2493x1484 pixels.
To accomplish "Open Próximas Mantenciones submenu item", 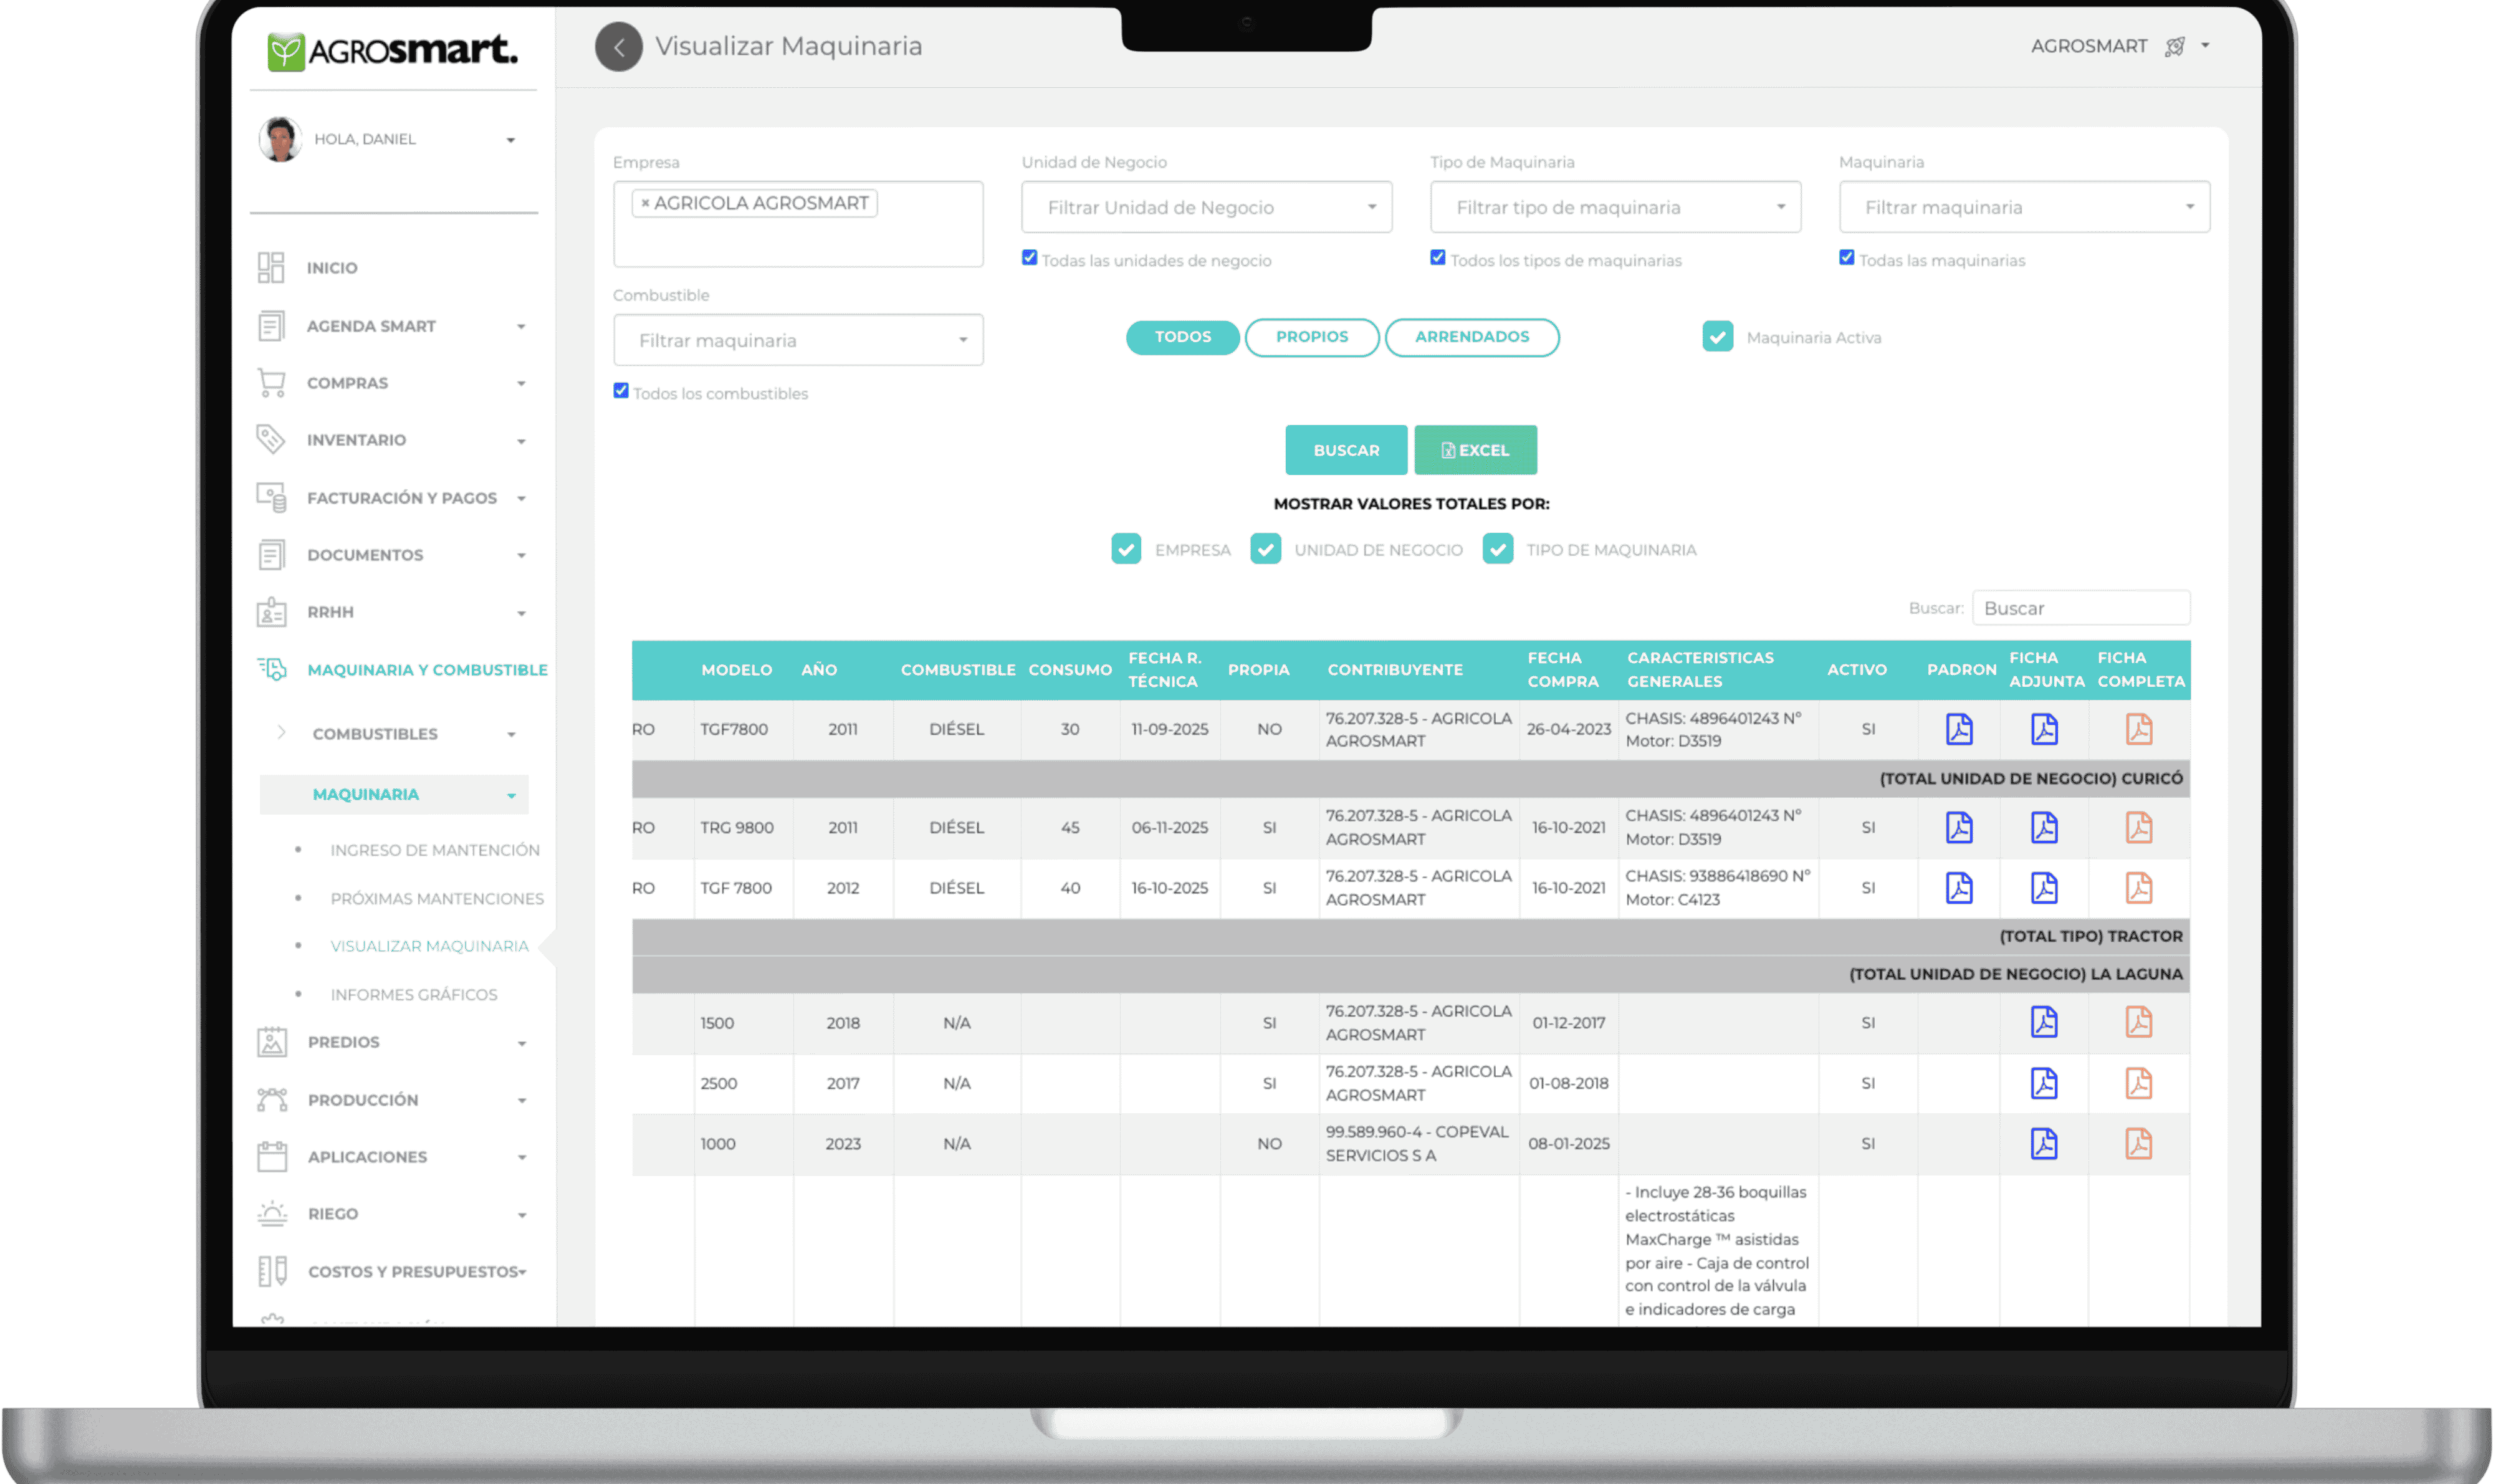I will [437, 898].
